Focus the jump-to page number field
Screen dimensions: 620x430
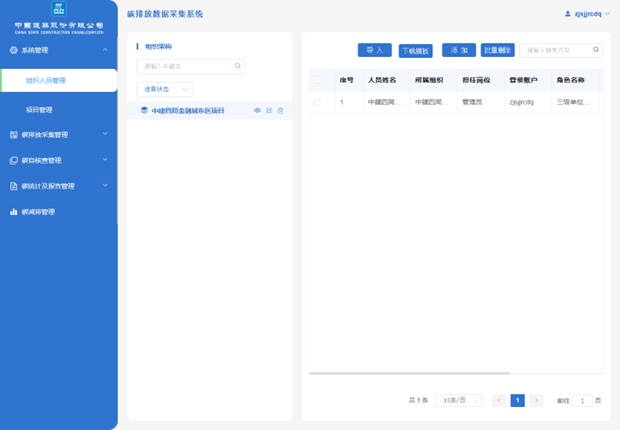(x=582, y=401)
